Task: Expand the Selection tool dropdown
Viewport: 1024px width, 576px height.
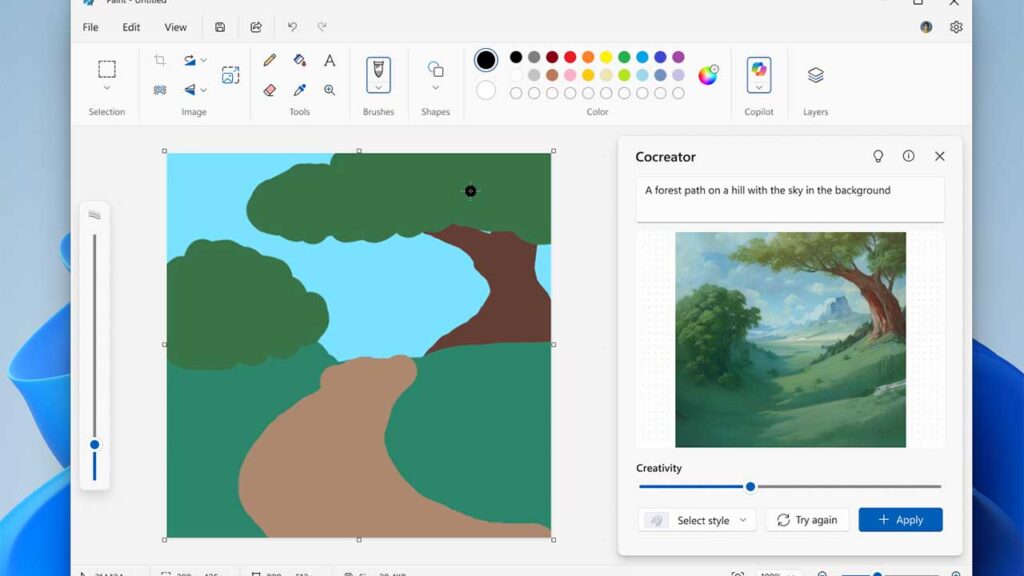Action: coord(107,88)
